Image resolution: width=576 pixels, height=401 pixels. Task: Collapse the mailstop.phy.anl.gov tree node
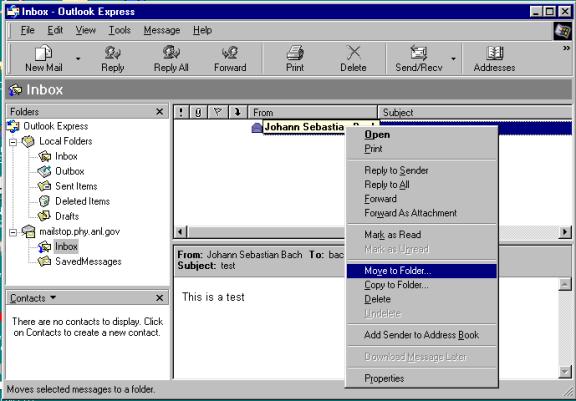(13, 232)
